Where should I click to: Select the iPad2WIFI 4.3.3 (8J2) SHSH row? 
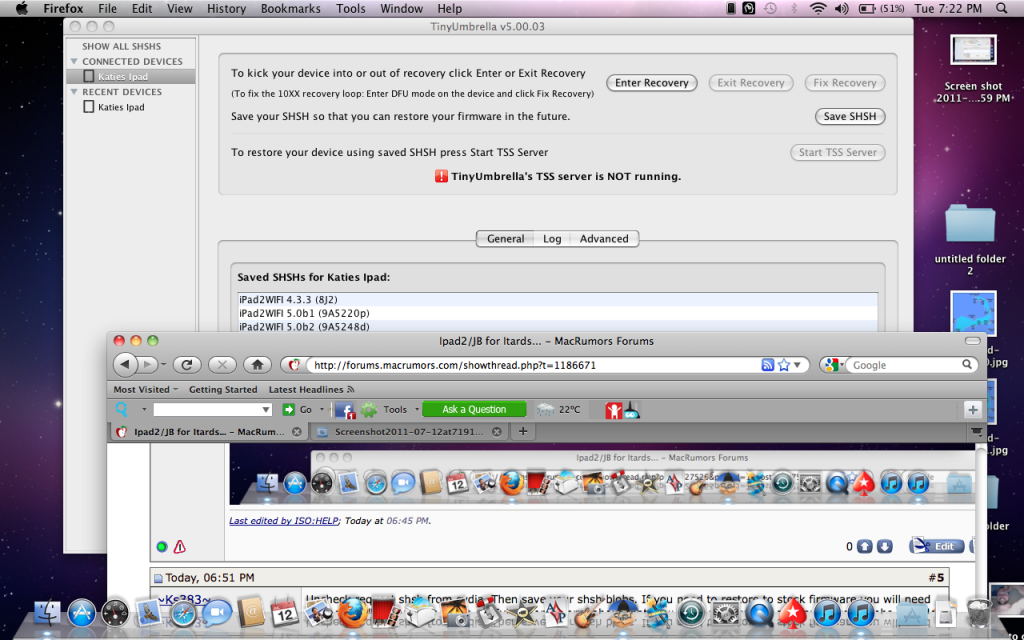click(x=558, y=300)
